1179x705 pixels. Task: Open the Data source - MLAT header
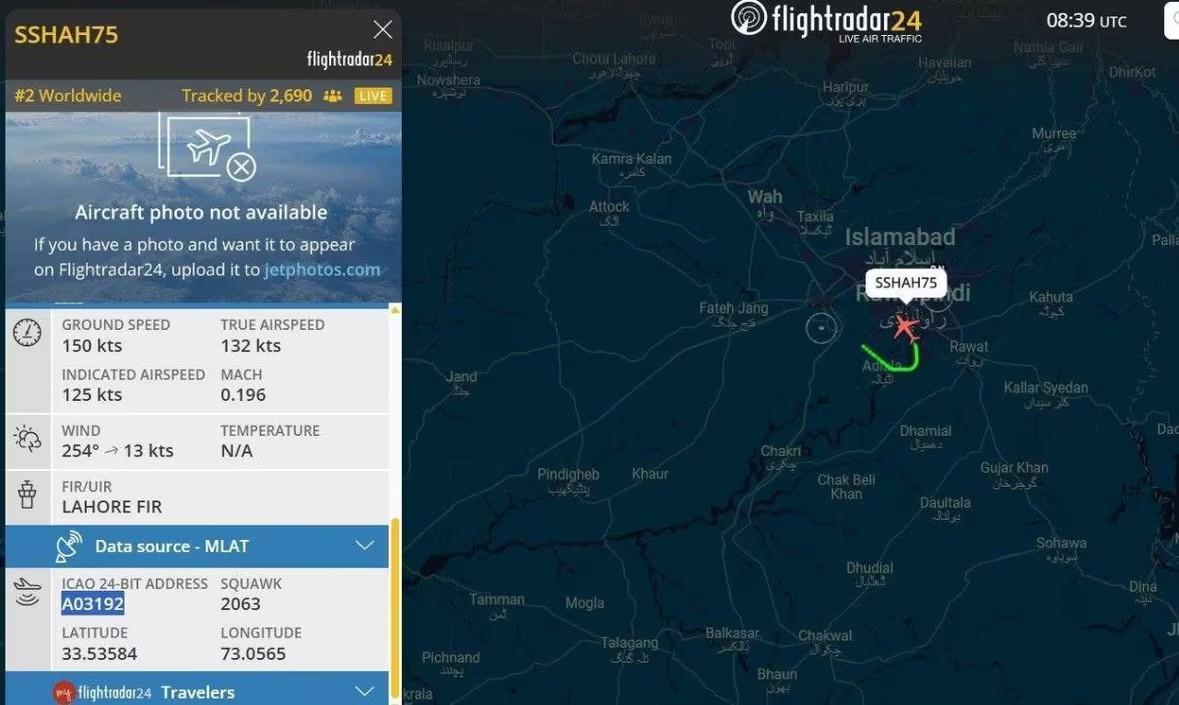[x=197, y=546]
